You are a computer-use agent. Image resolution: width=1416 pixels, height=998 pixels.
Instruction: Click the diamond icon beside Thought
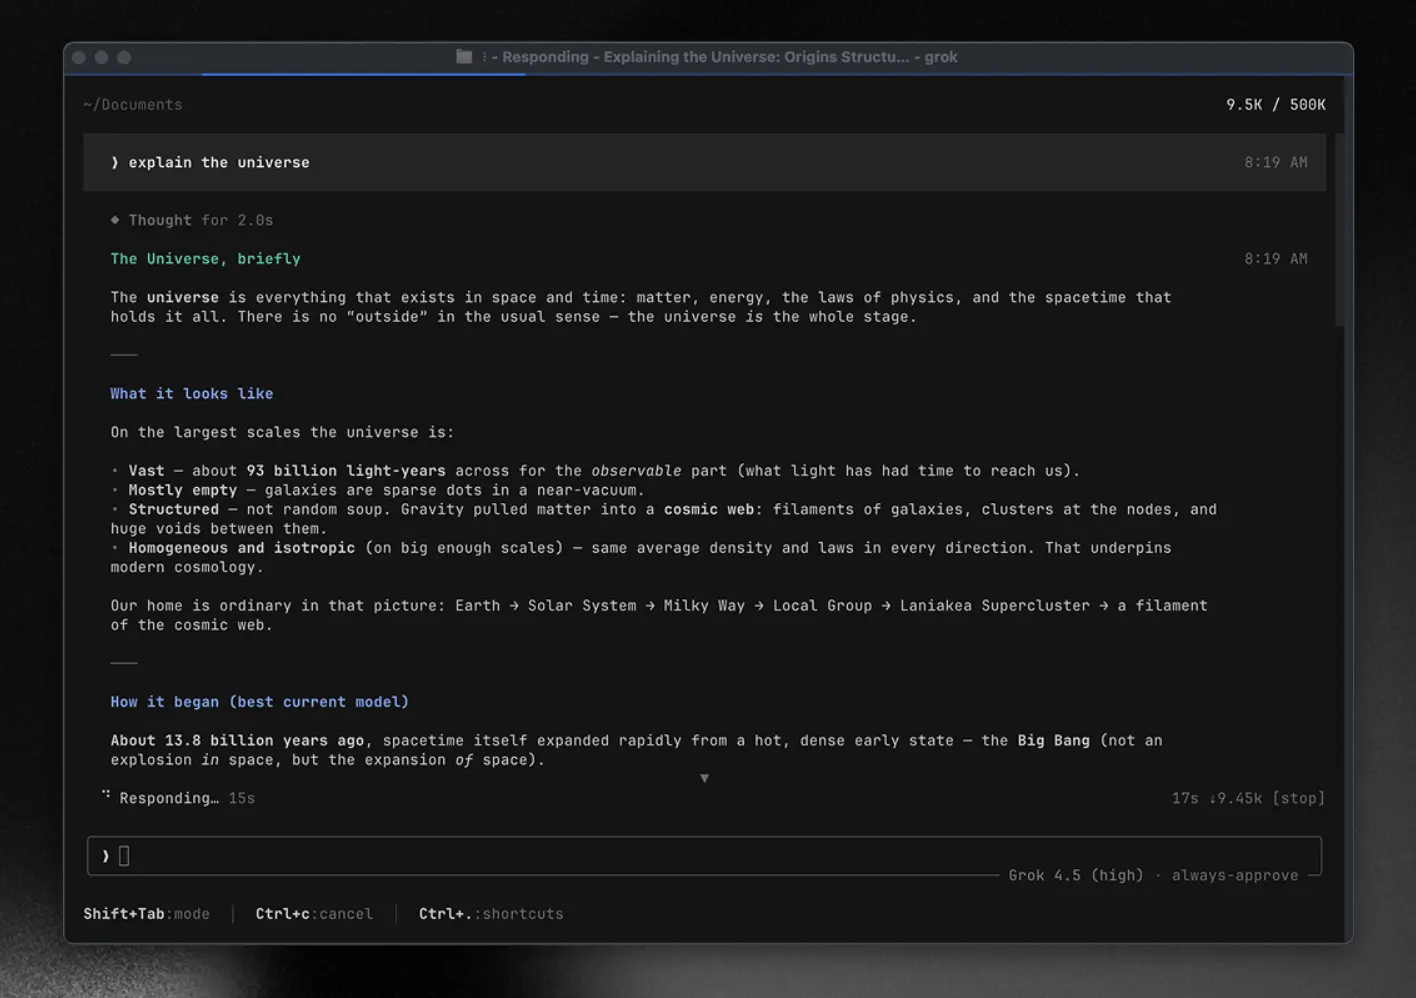pyautogui.click(x=115, y=220)
